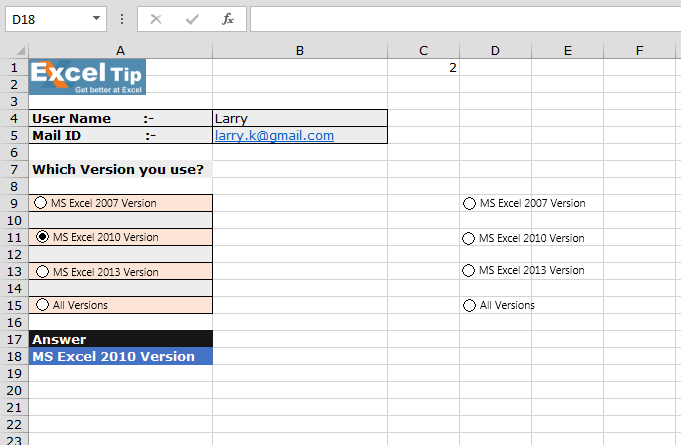
Task: Click cell with name Larry
Action: point(300,119)
